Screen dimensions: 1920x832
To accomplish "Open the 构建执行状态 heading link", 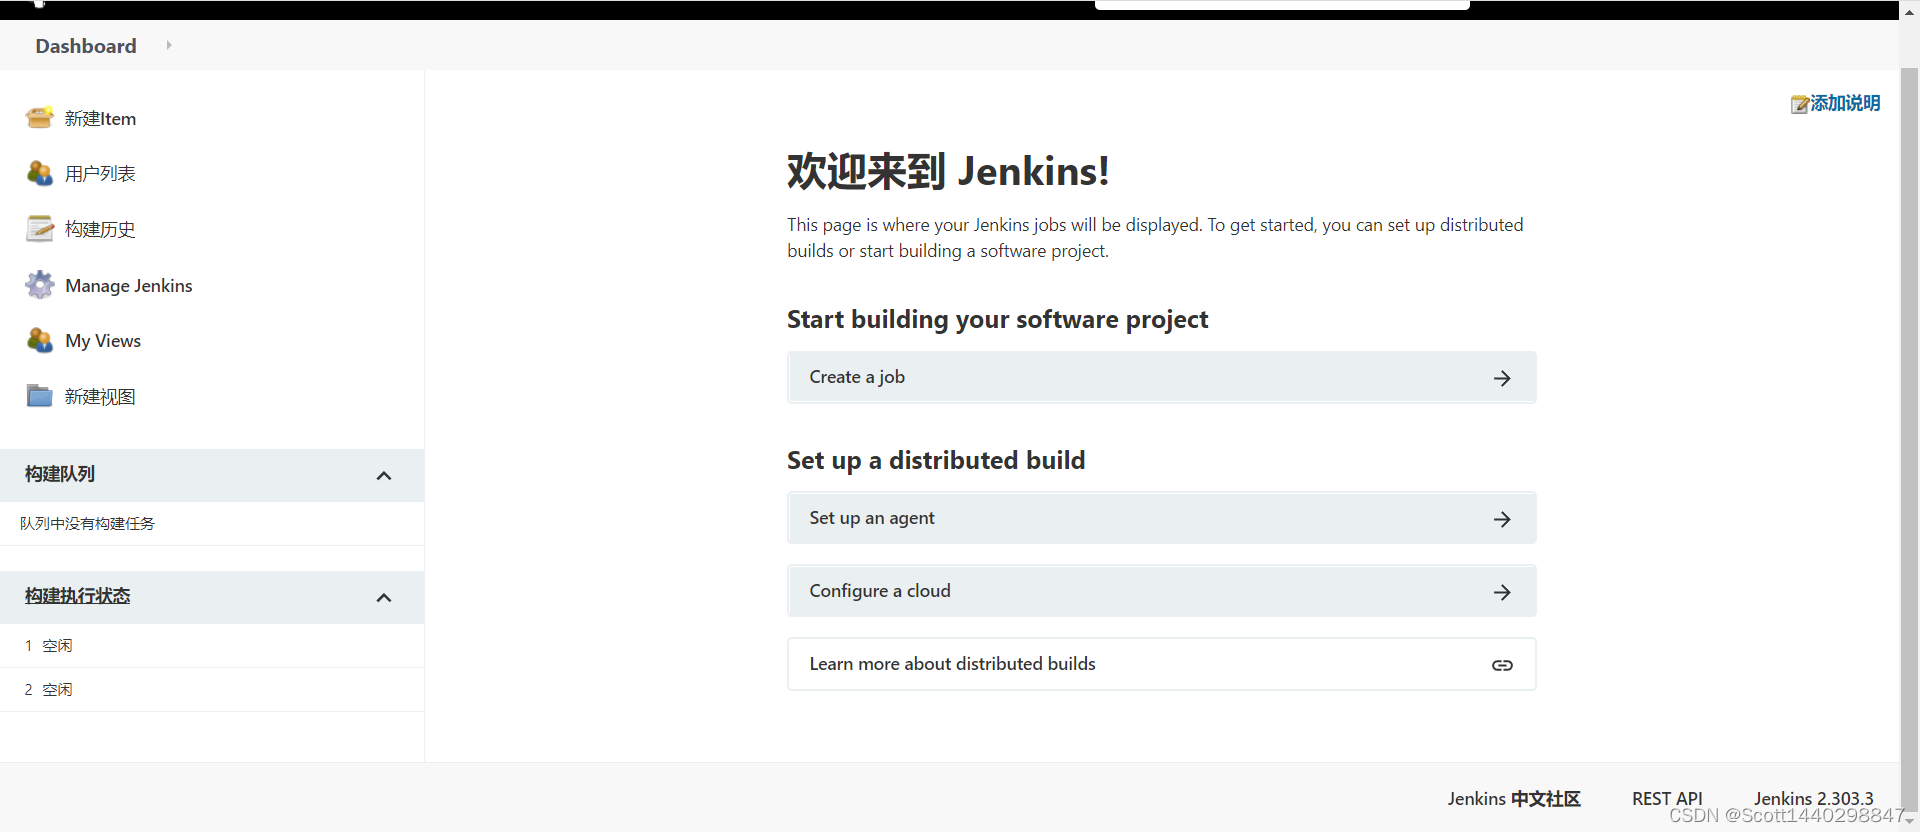I will [78, 596].
